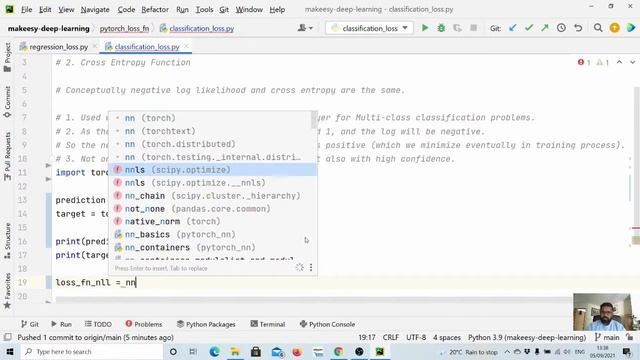Open the JetBrains Space colorful icon
This screenshot has width=640, height=360.
[631, 28]
